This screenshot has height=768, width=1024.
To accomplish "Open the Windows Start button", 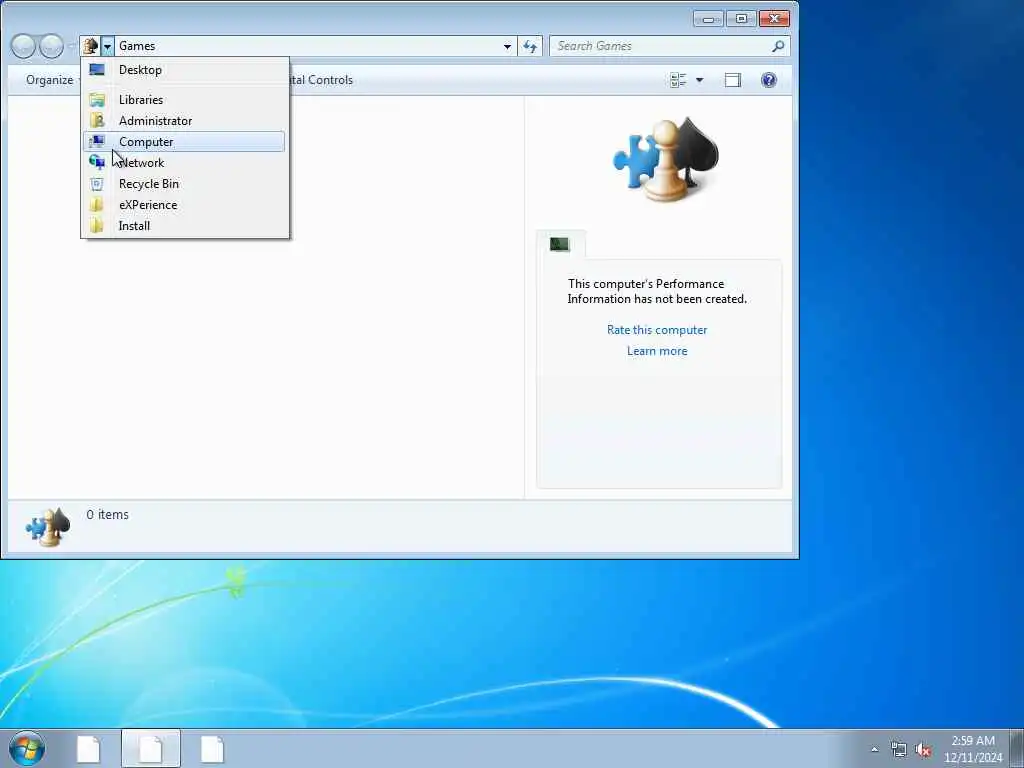I will [27, 748].
